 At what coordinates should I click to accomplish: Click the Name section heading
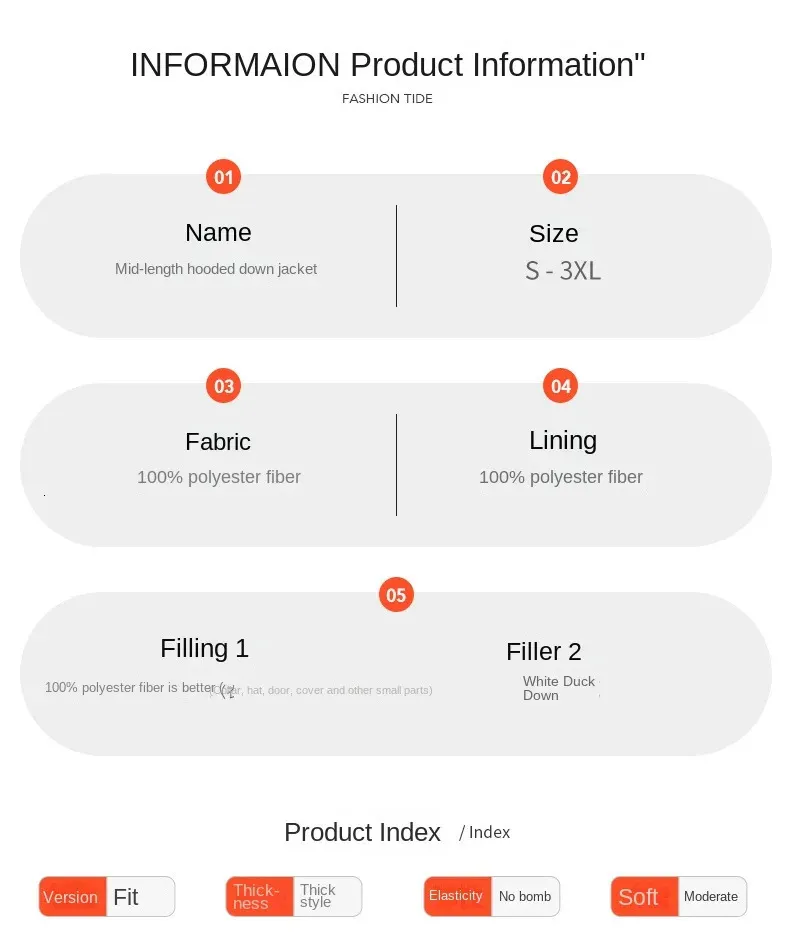click(218, 233)
